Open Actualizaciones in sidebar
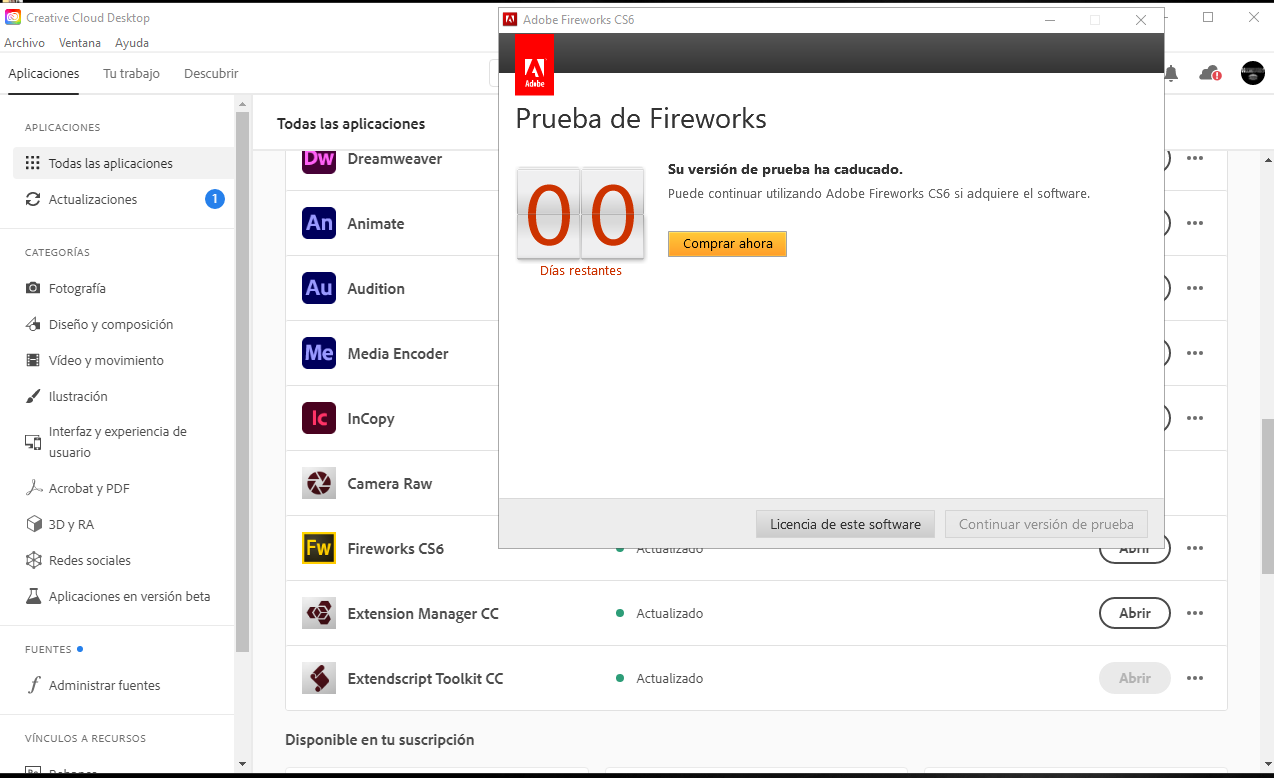Image resolution: width=1274 pixels, height=778 pixels. pos(123,199)
